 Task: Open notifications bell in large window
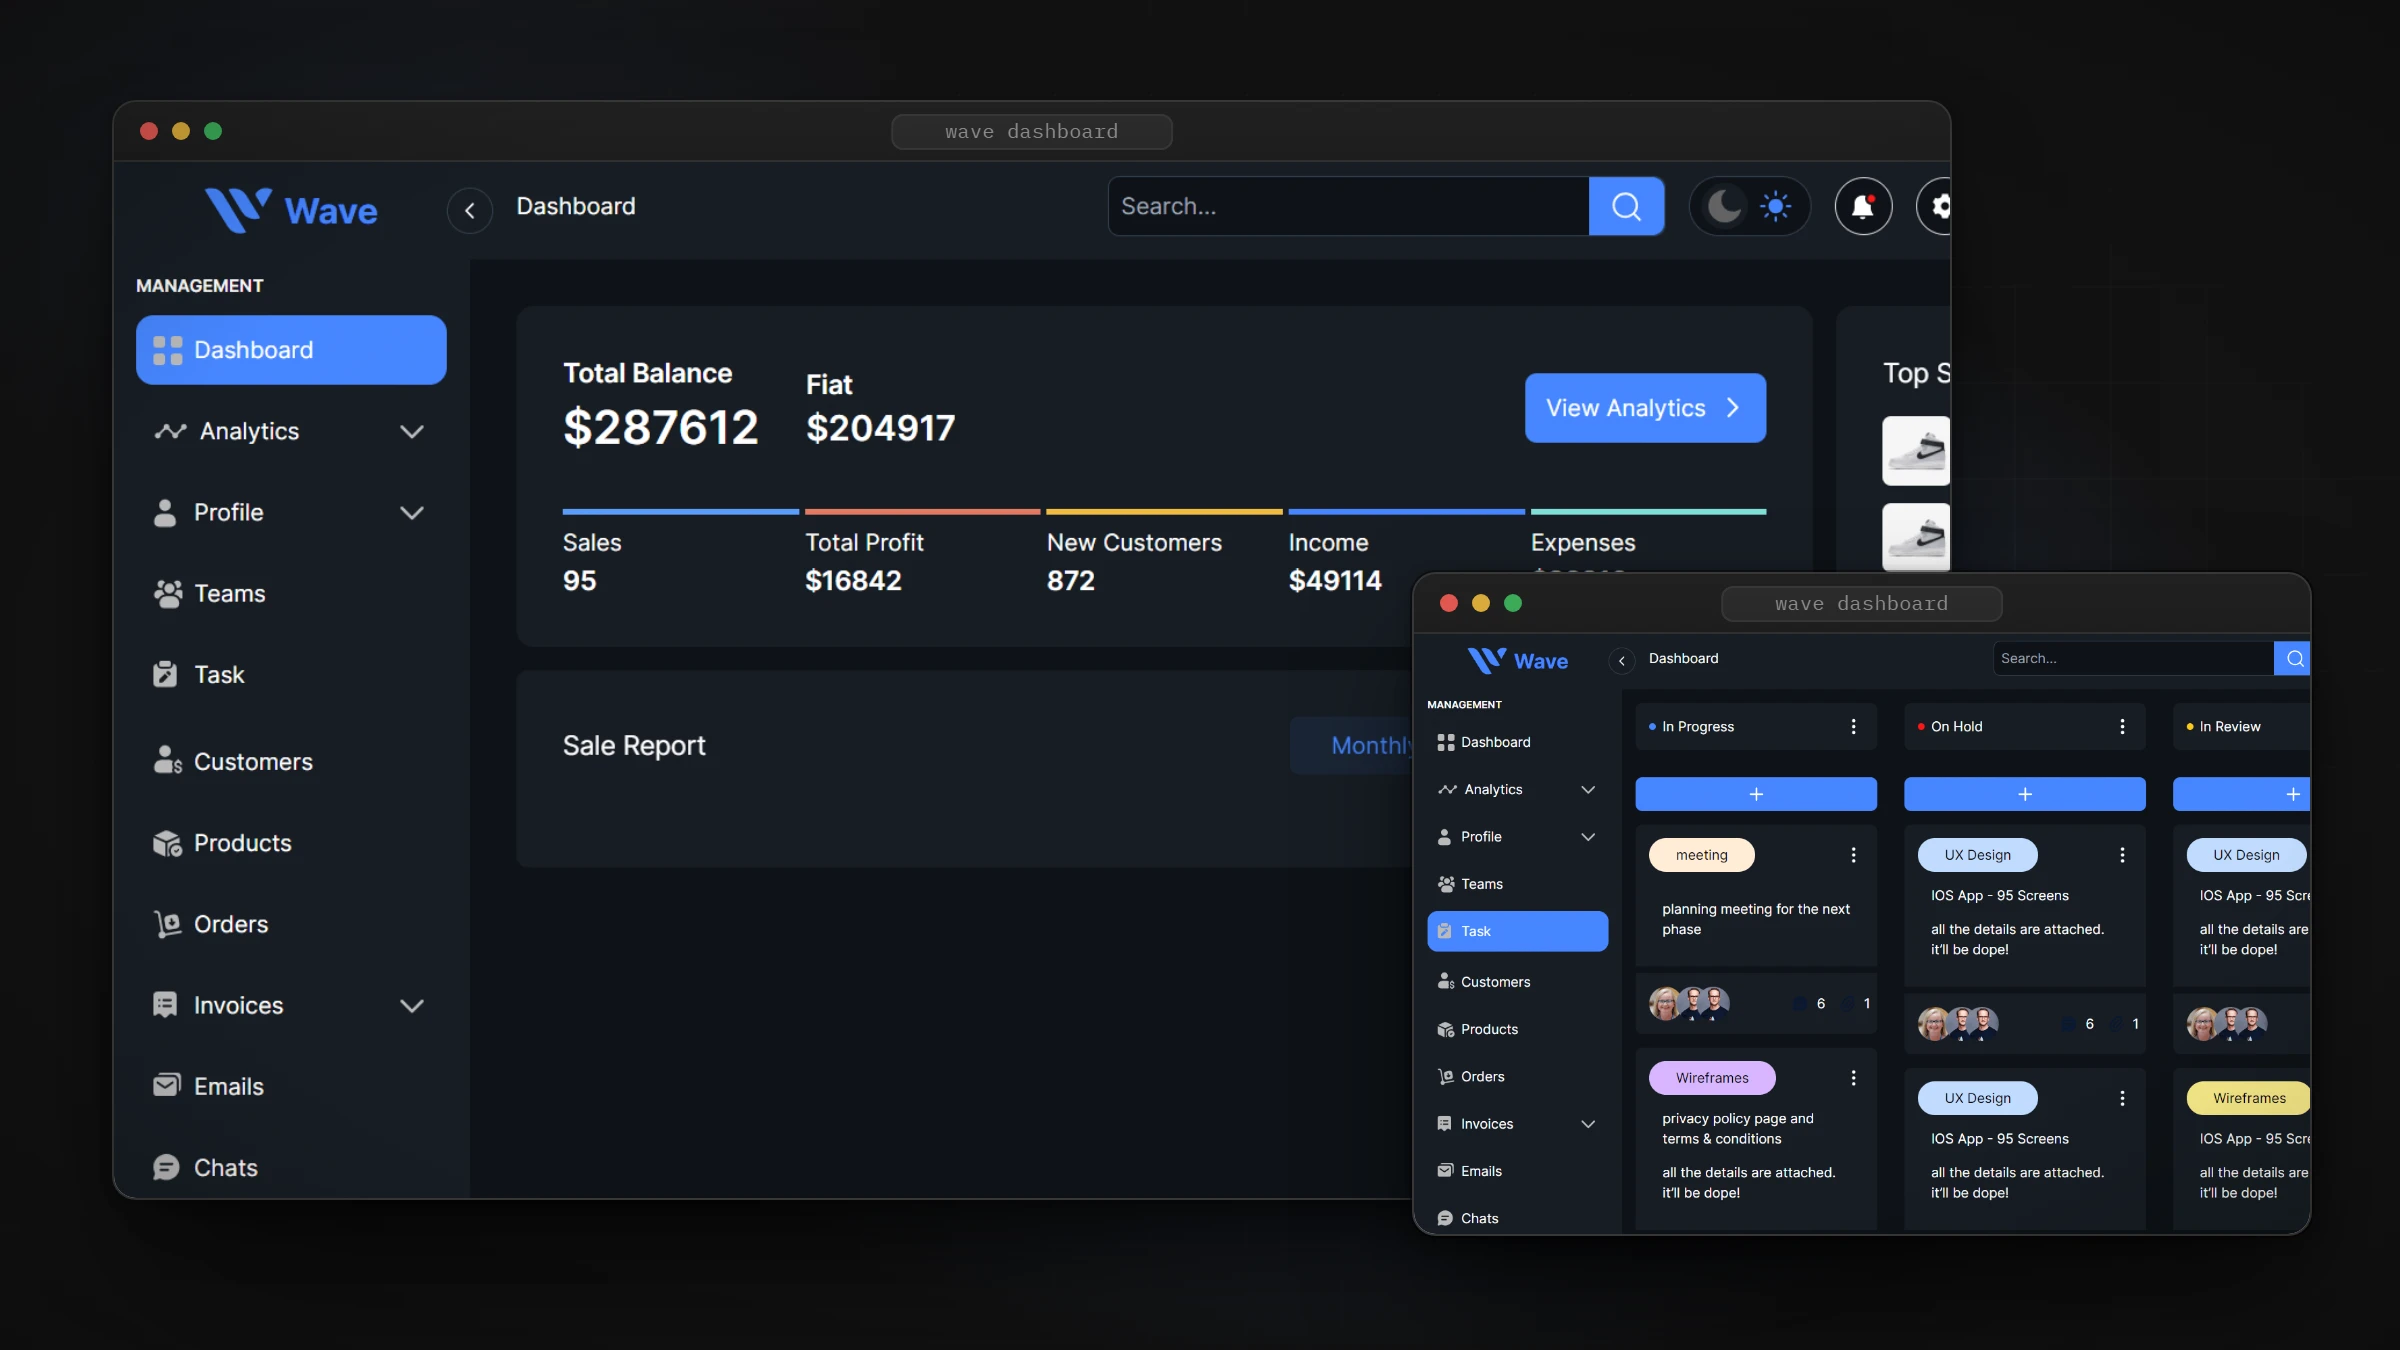(x=1863, y=206)
